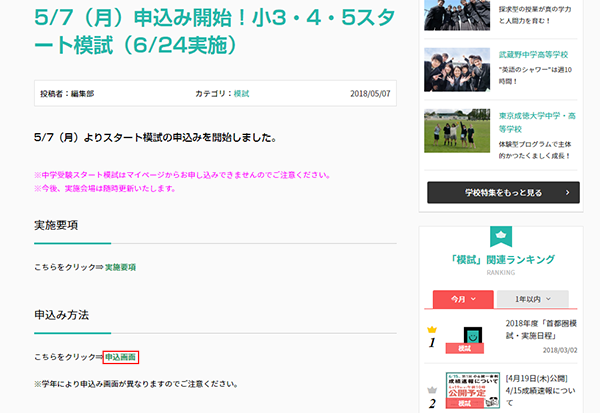Click the chevron arrow on 学校特集をもっと見る
Screen dimensions: 600x413
[567, 192]
